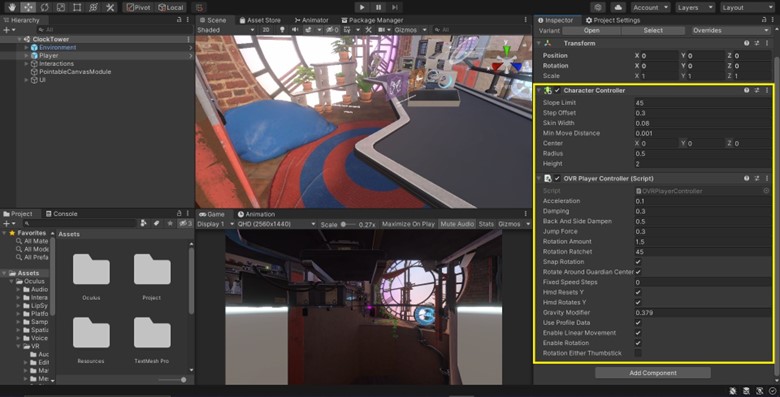The height and width of the screenshot is (397, 780).
Task: Toggle Enable Linear Movement checkbox
Action: [638, 332]
